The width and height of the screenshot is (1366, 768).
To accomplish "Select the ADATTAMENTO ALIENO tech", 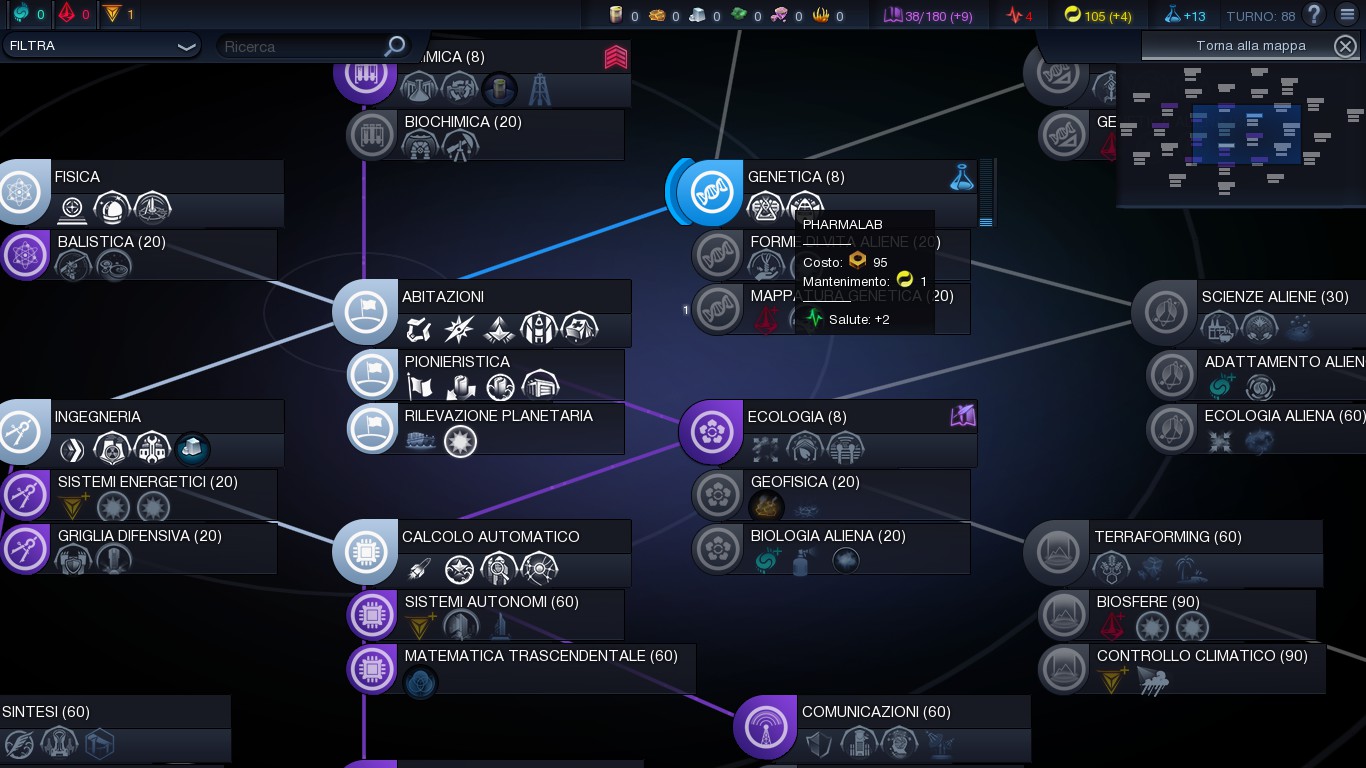I will [x=1256, y=375].
